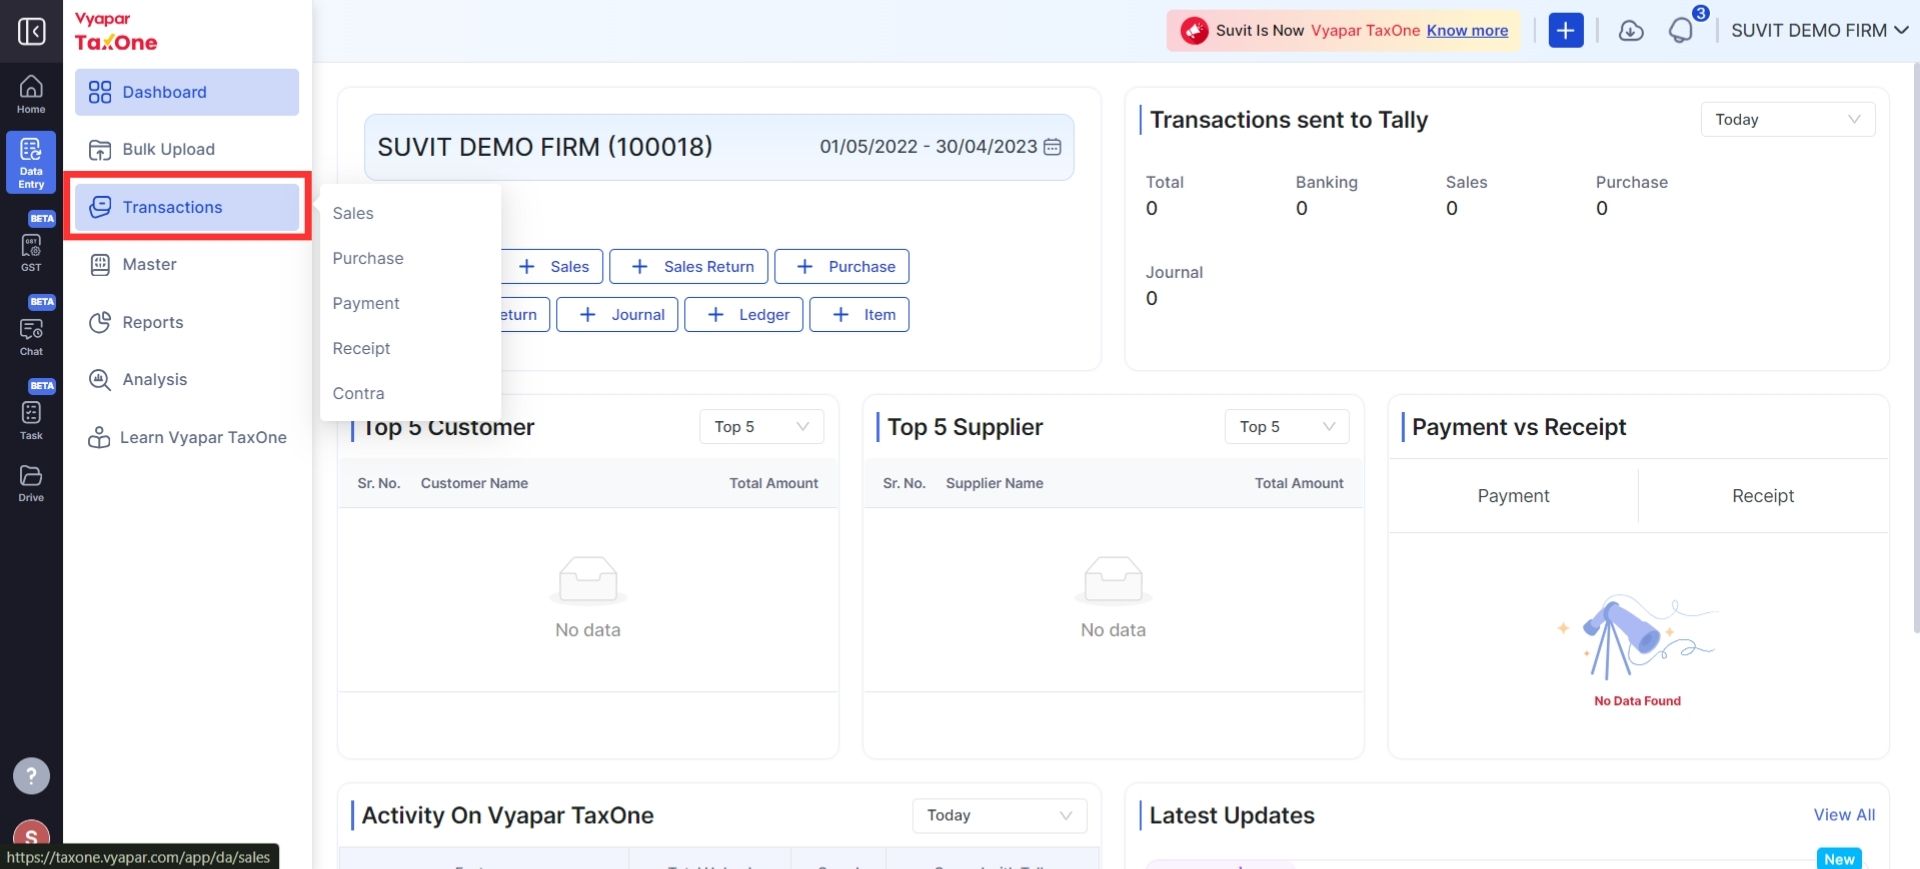This screenshot has width=1920, height=869.
Task: Click the SUVIT DEMO FIRM (100018) heading
Action: tap(545, 147)
